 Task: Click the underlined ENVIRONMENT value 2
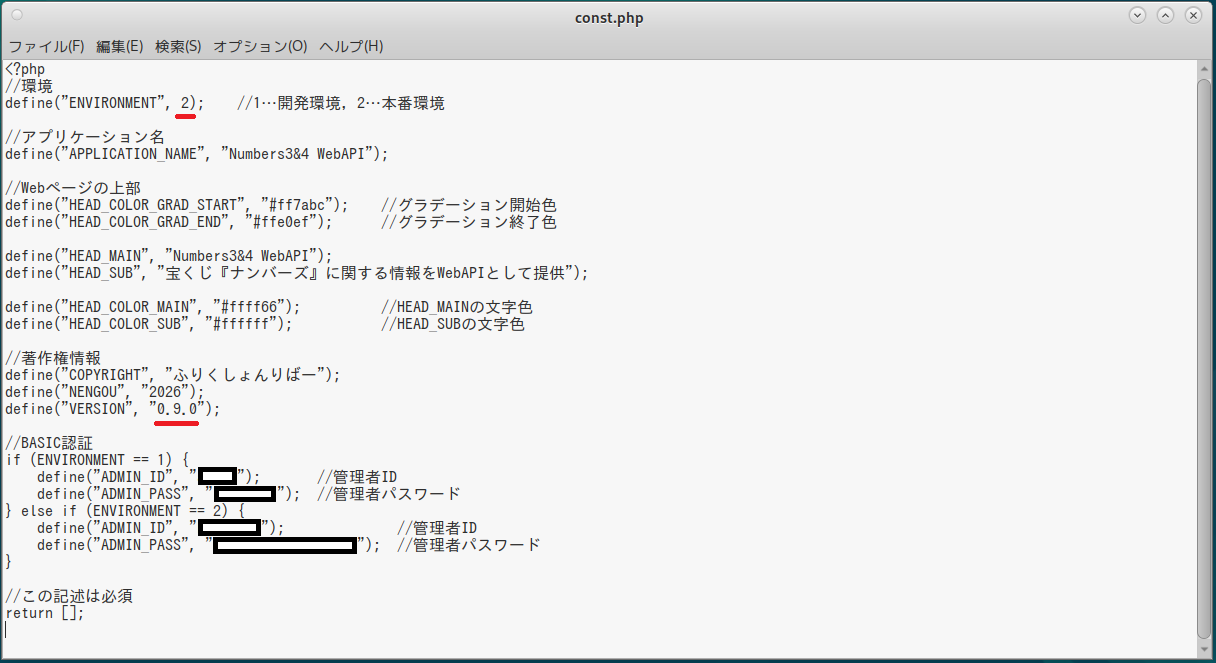(x=185, y=103)
